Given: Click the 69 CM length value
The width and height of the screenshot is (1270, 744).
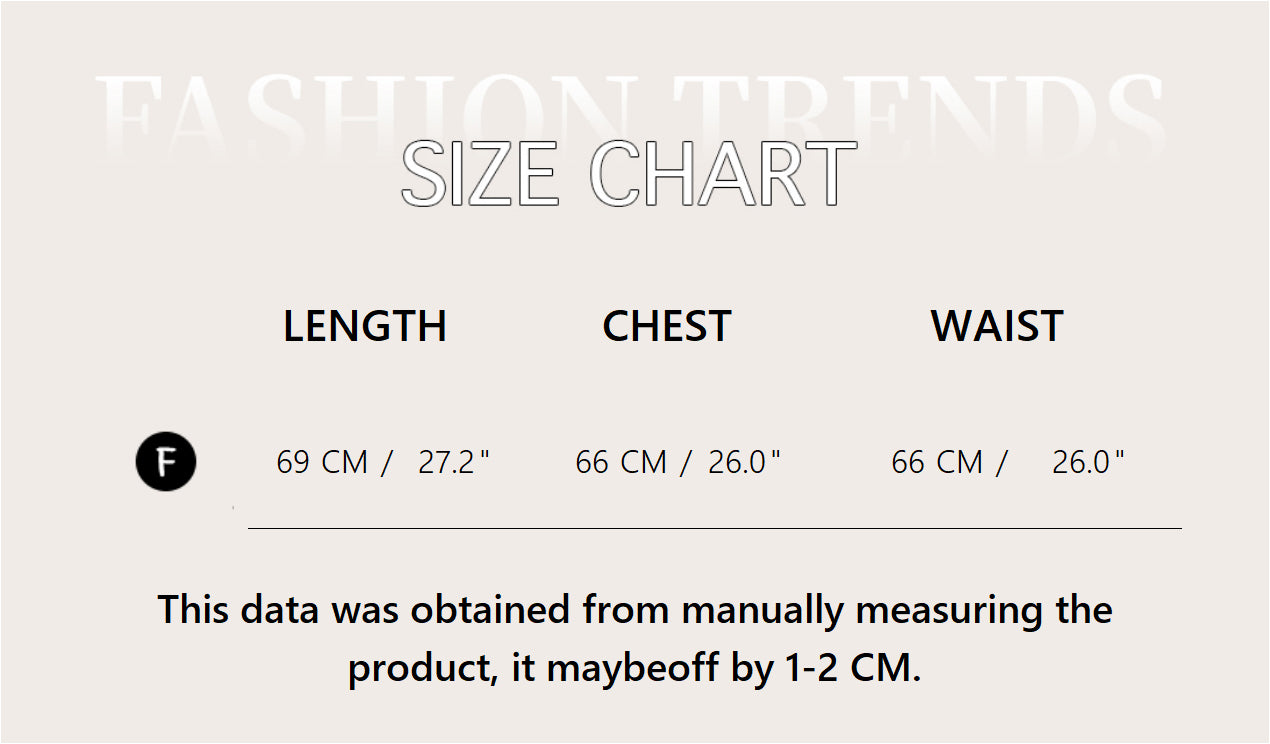Looking at the screenshot, I should 322,462.
